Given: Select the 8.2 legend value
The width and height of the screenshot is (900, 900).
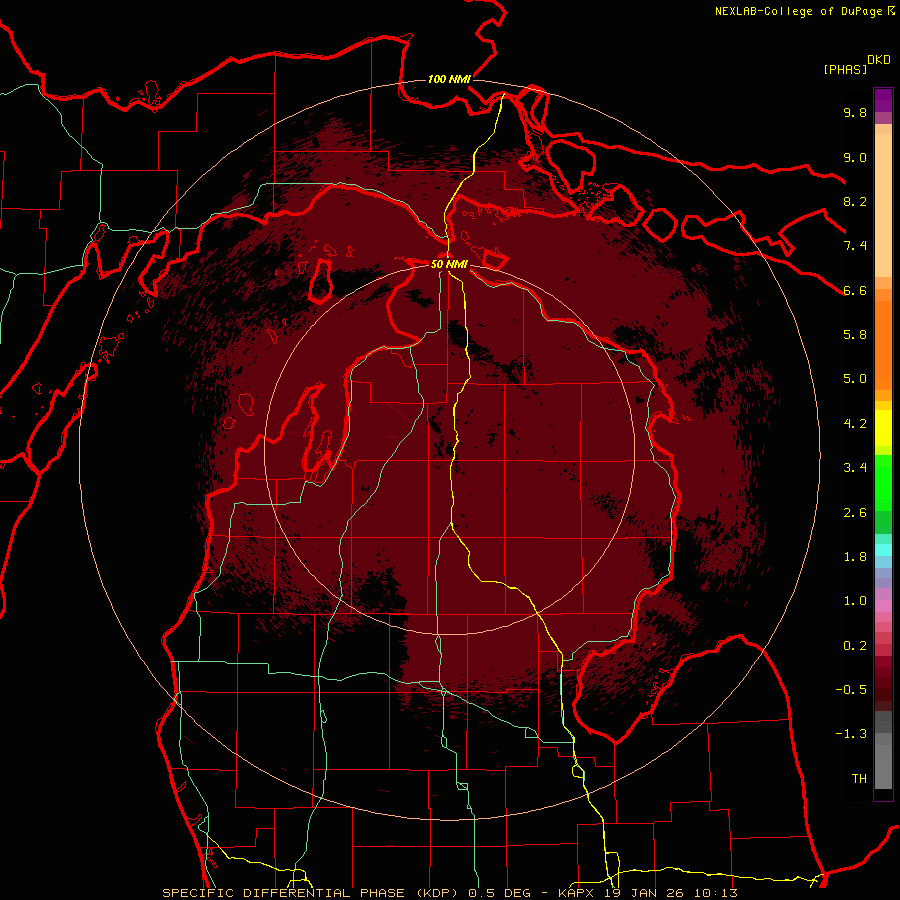Looking at the screenshot, I should coord(855,201).
